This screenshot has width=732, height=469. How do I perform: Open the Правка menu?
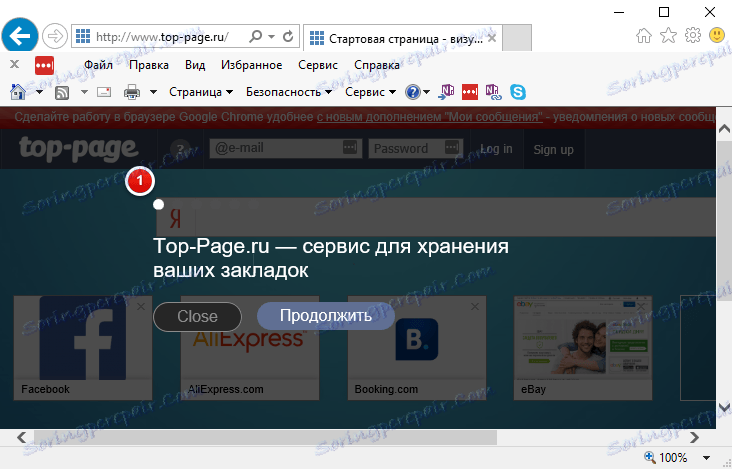coord(149,65)
